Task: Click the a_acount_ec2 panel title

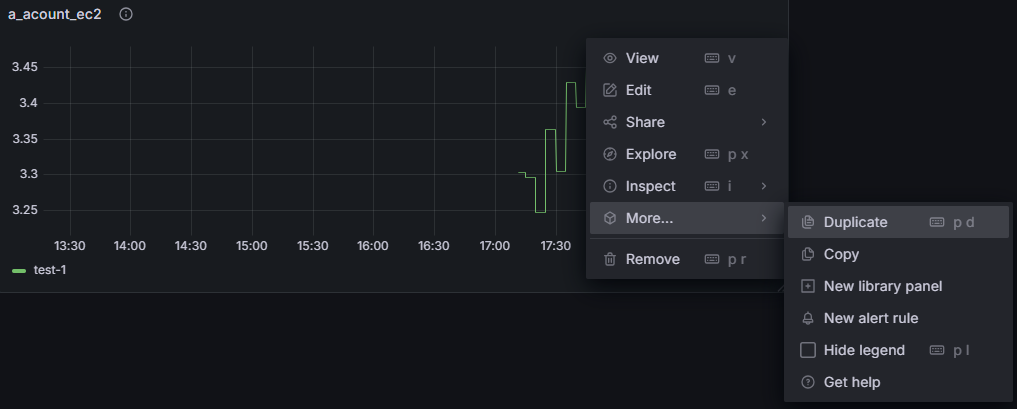Action: pos(54,14)
